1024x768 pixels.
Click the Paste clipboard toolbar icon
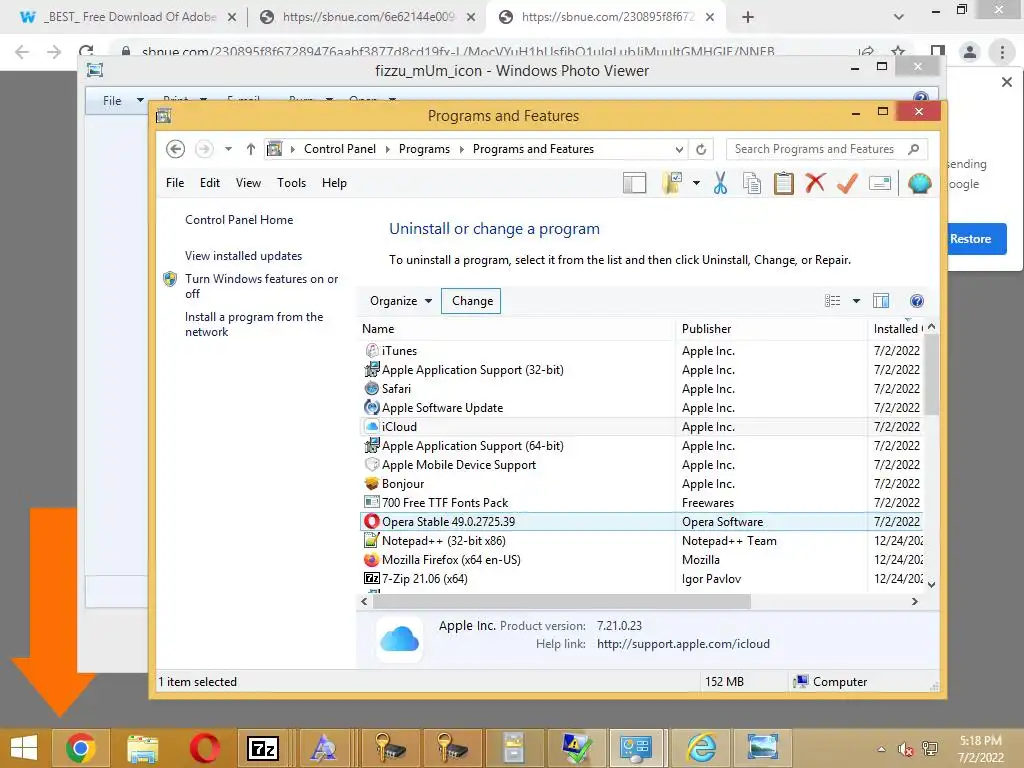click(x=784, y=184)
